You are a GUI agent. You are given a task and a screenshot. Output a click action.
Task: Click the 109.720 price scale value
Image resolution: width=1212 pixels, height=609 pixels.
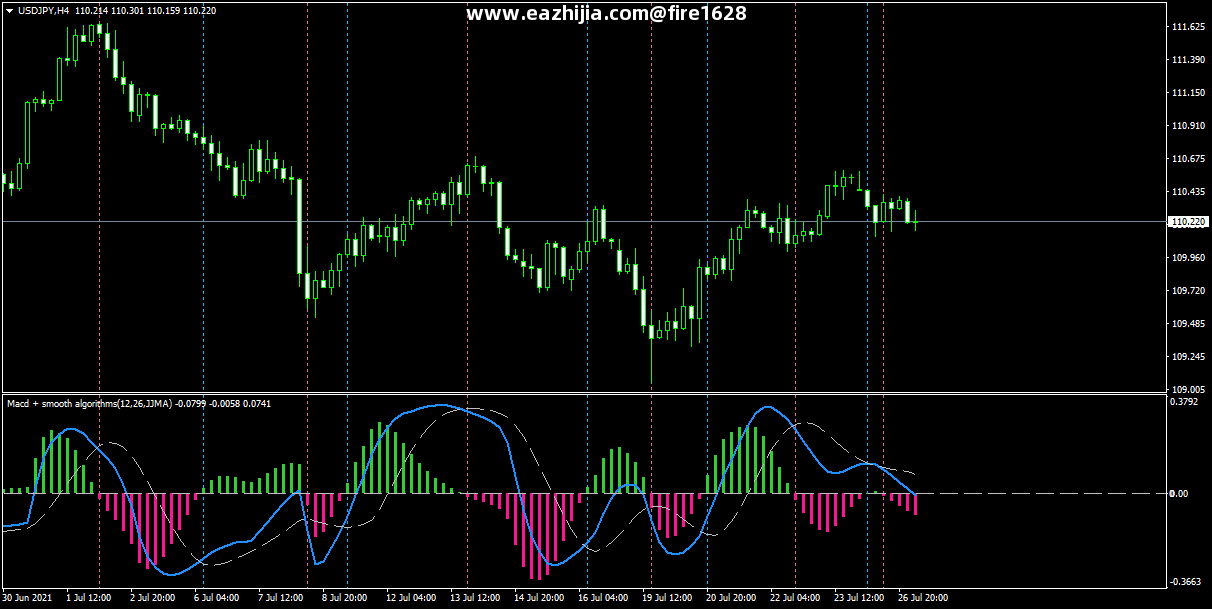click(1186, 291)
